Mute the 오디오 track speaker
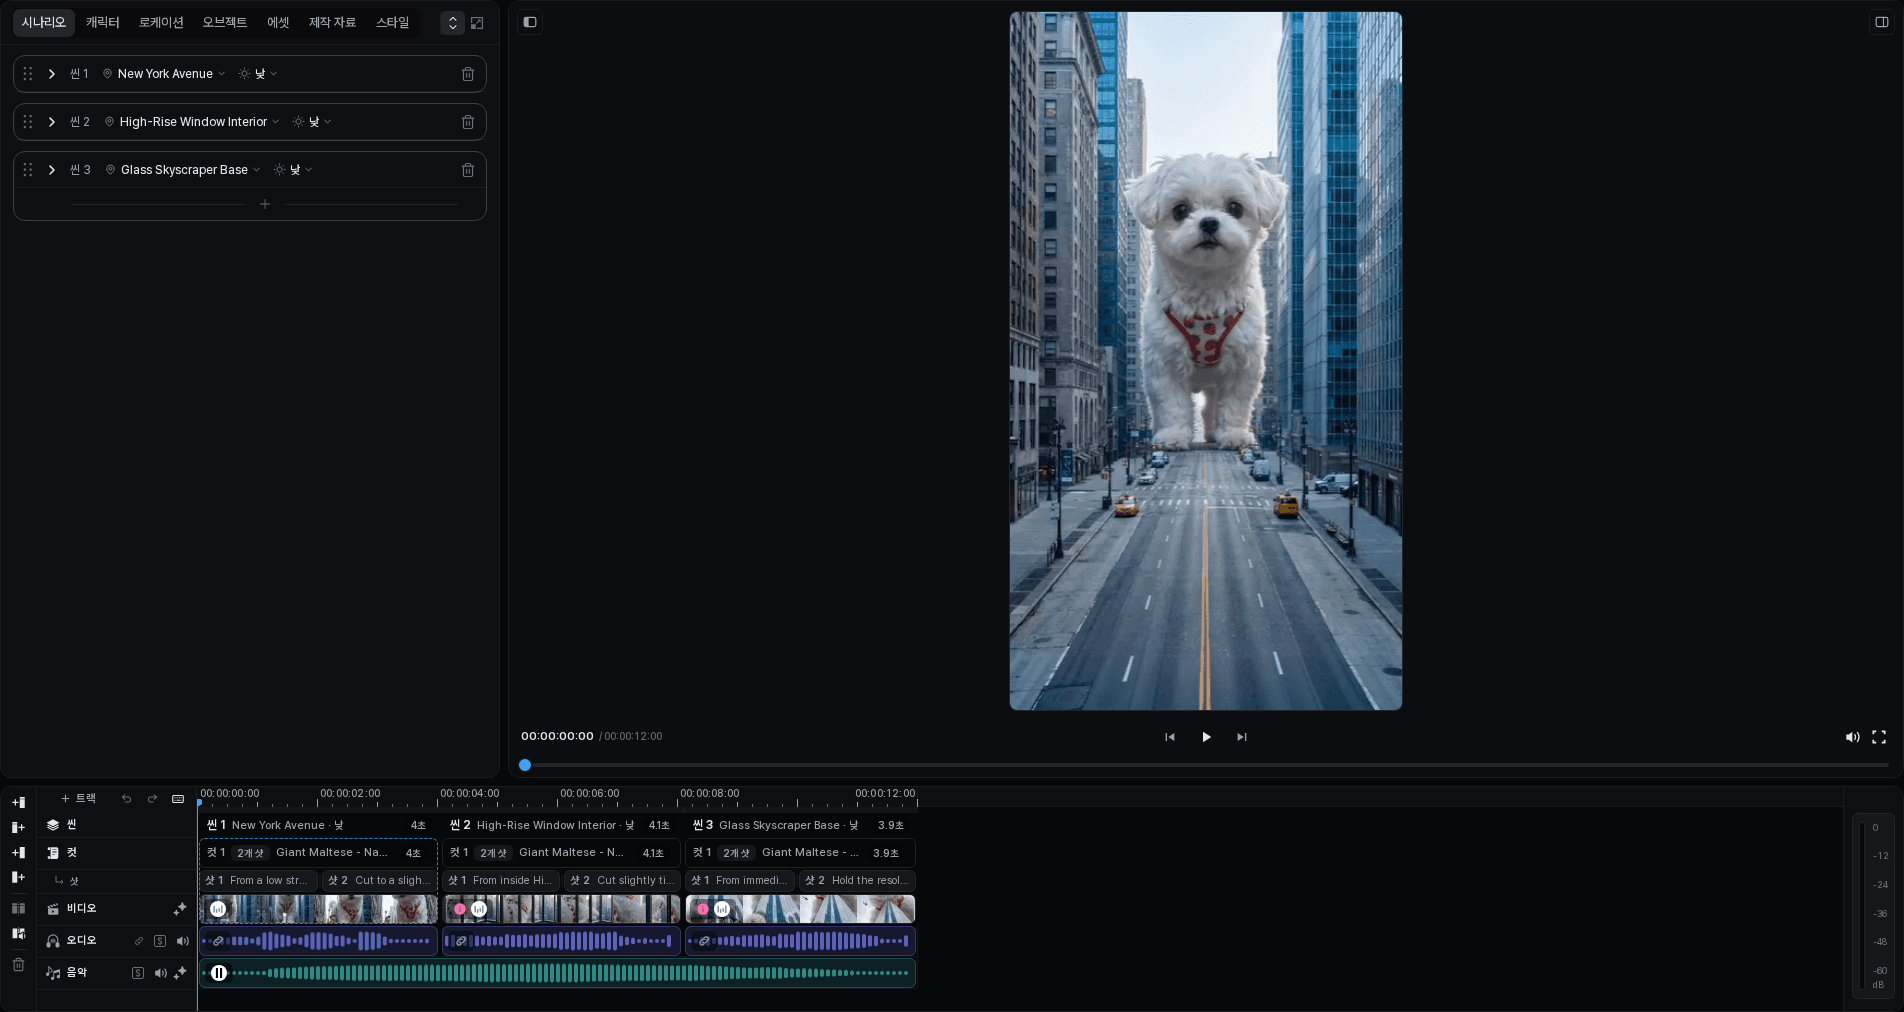This screenshot has height=1012, width=1904. point(183,941)
